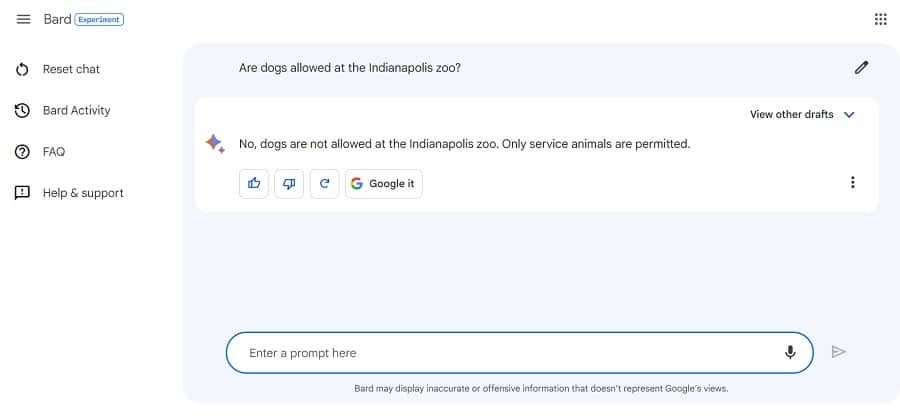The image size is (900, 419).
Task: Open FAQ from the sidebar
Action: [53, 152]
